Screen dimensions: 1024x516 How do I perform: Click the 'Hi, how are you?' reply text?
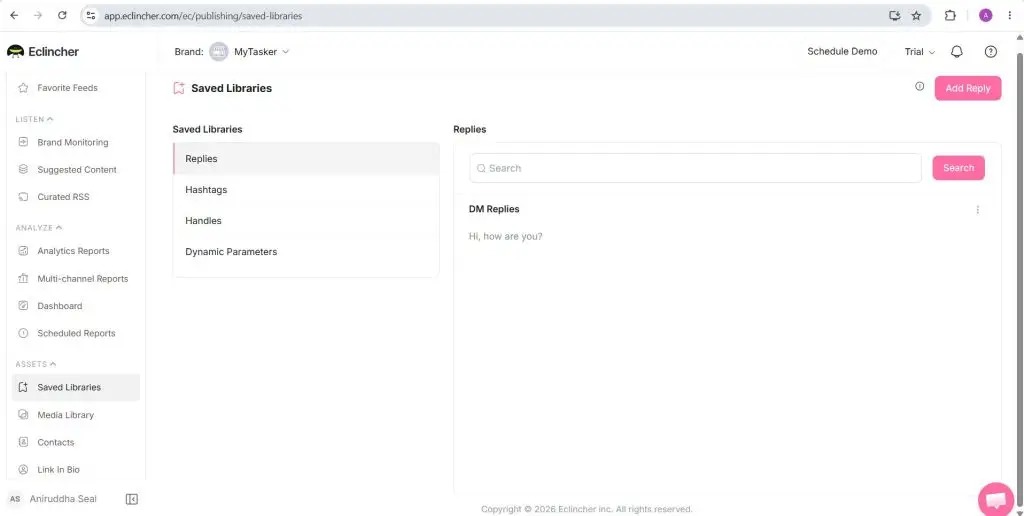click(x=505, y=236)
